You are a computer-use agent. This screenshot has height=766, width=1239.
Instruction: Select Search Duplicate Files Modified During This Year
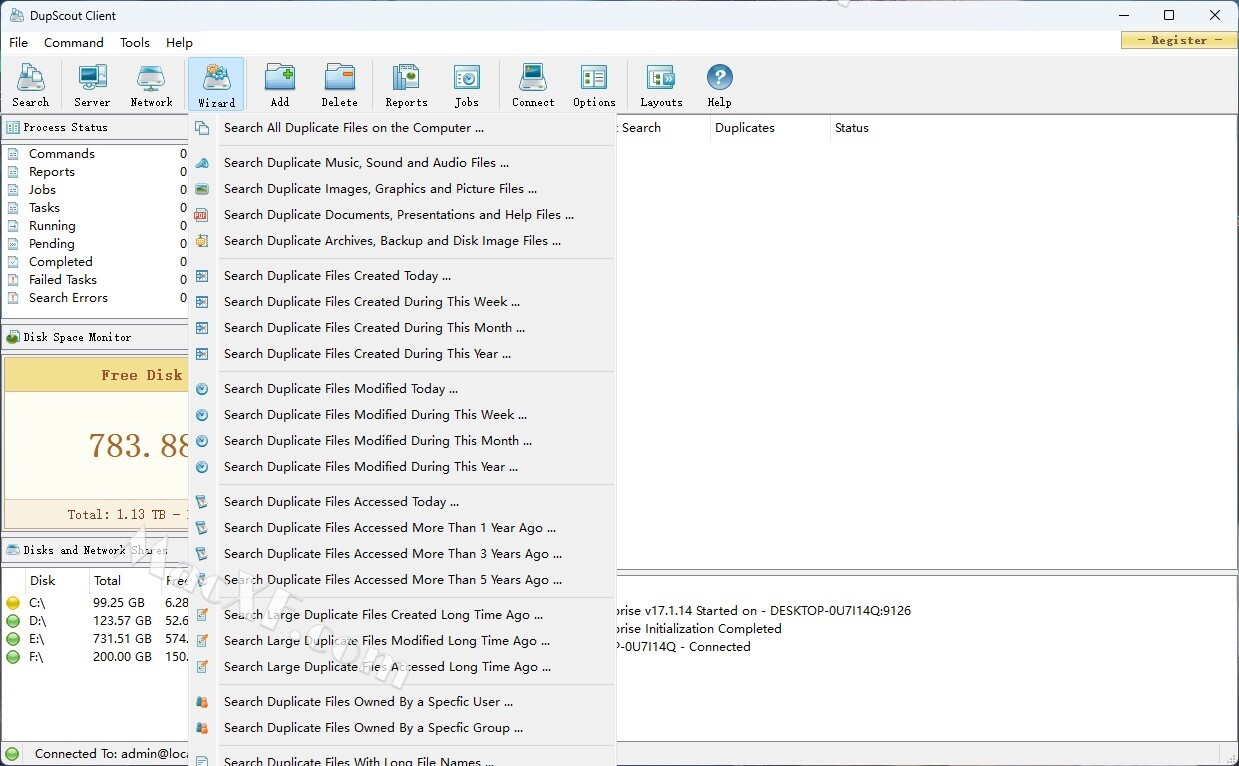click(x=402, y=467)
